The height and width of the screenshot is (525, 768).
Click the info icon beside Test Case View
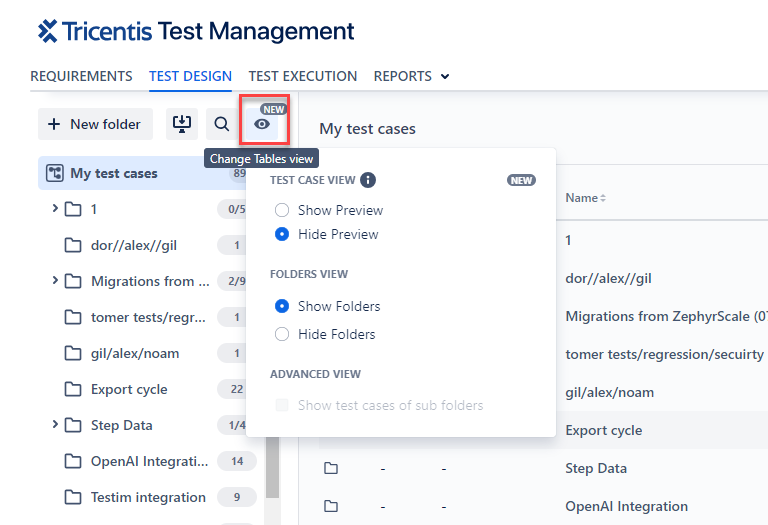(x=368, y=181)
